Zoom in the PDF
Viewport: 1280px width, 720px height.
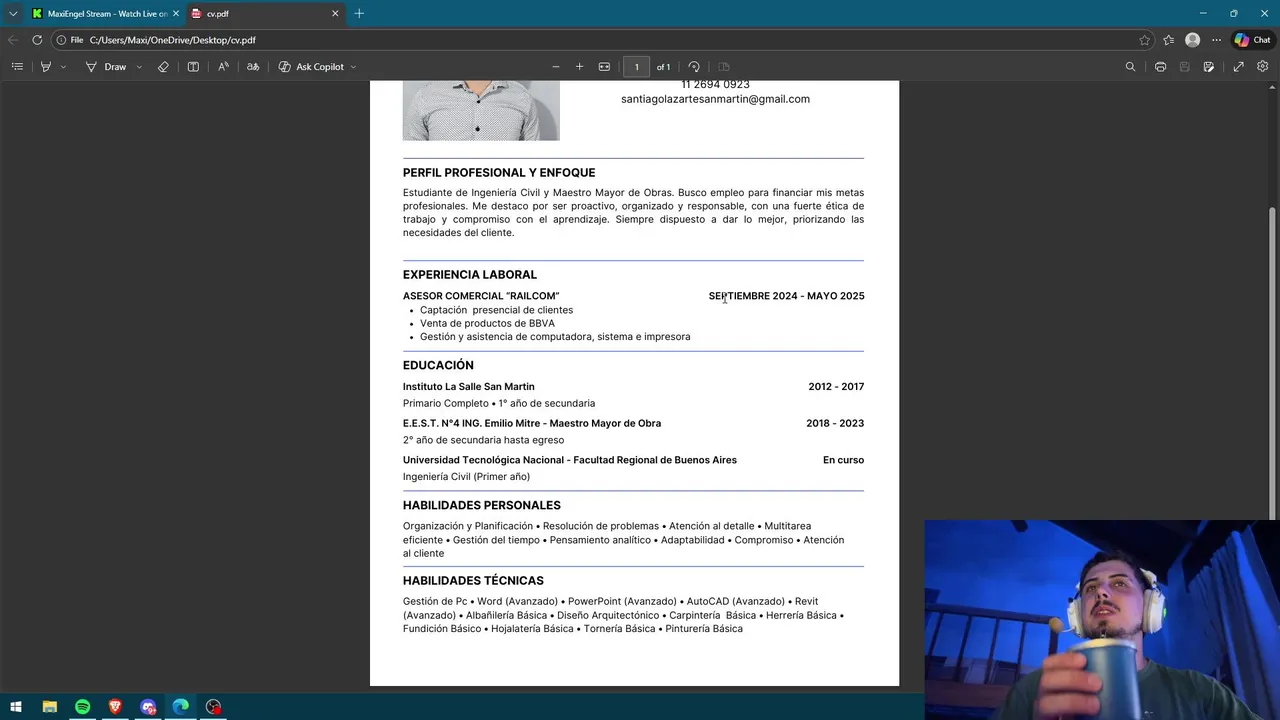click(x=579, y=67)
